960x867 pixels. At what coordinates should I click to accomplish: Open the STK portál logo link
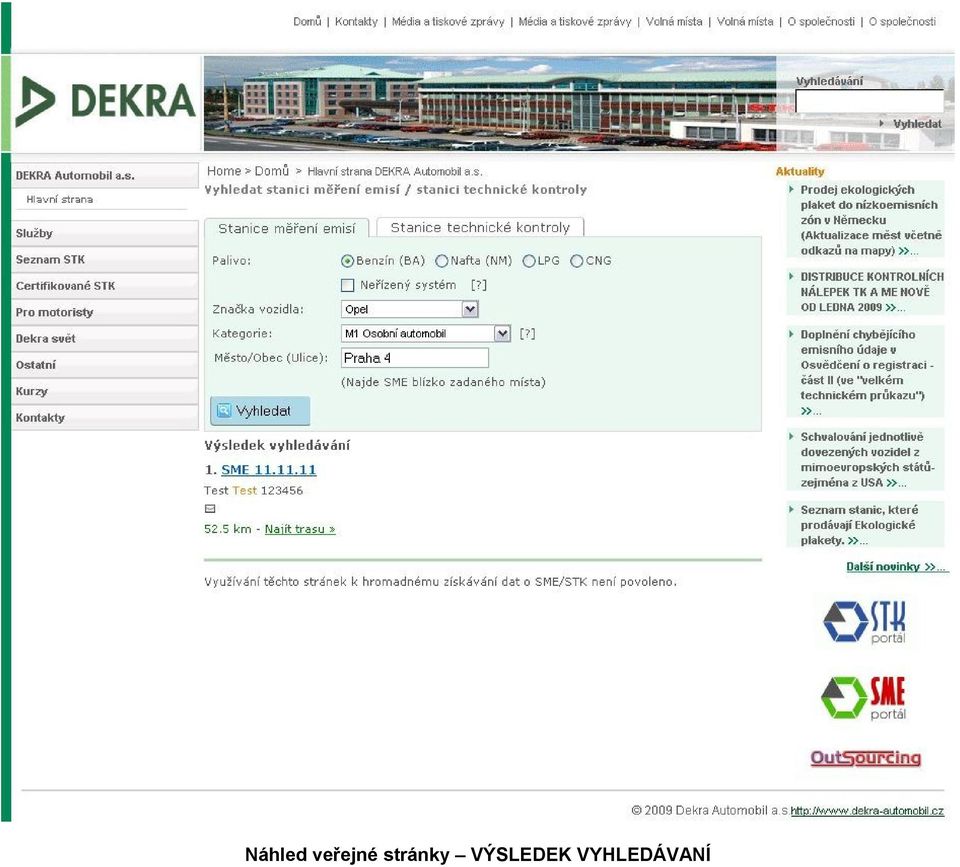(864, 623)
